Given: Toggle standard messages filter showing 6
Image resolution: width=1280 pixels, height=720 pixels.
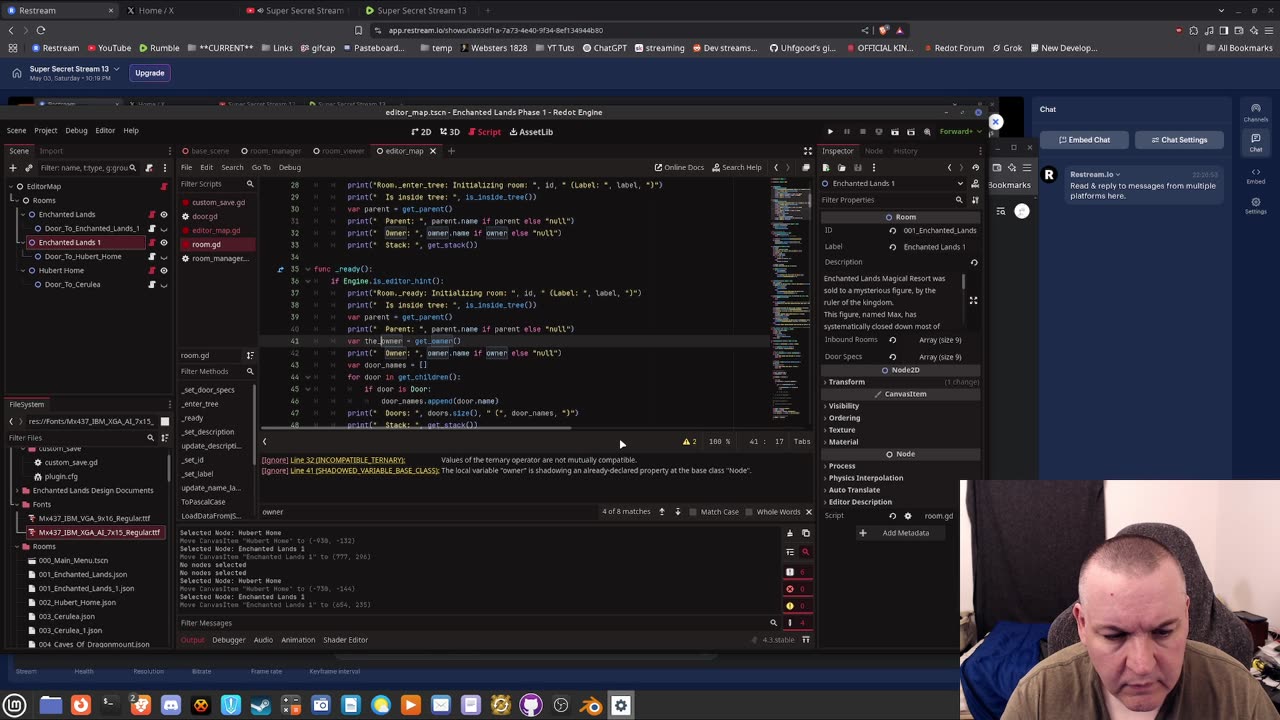Looking at the screenshot, I should click(x=797, y=572).
